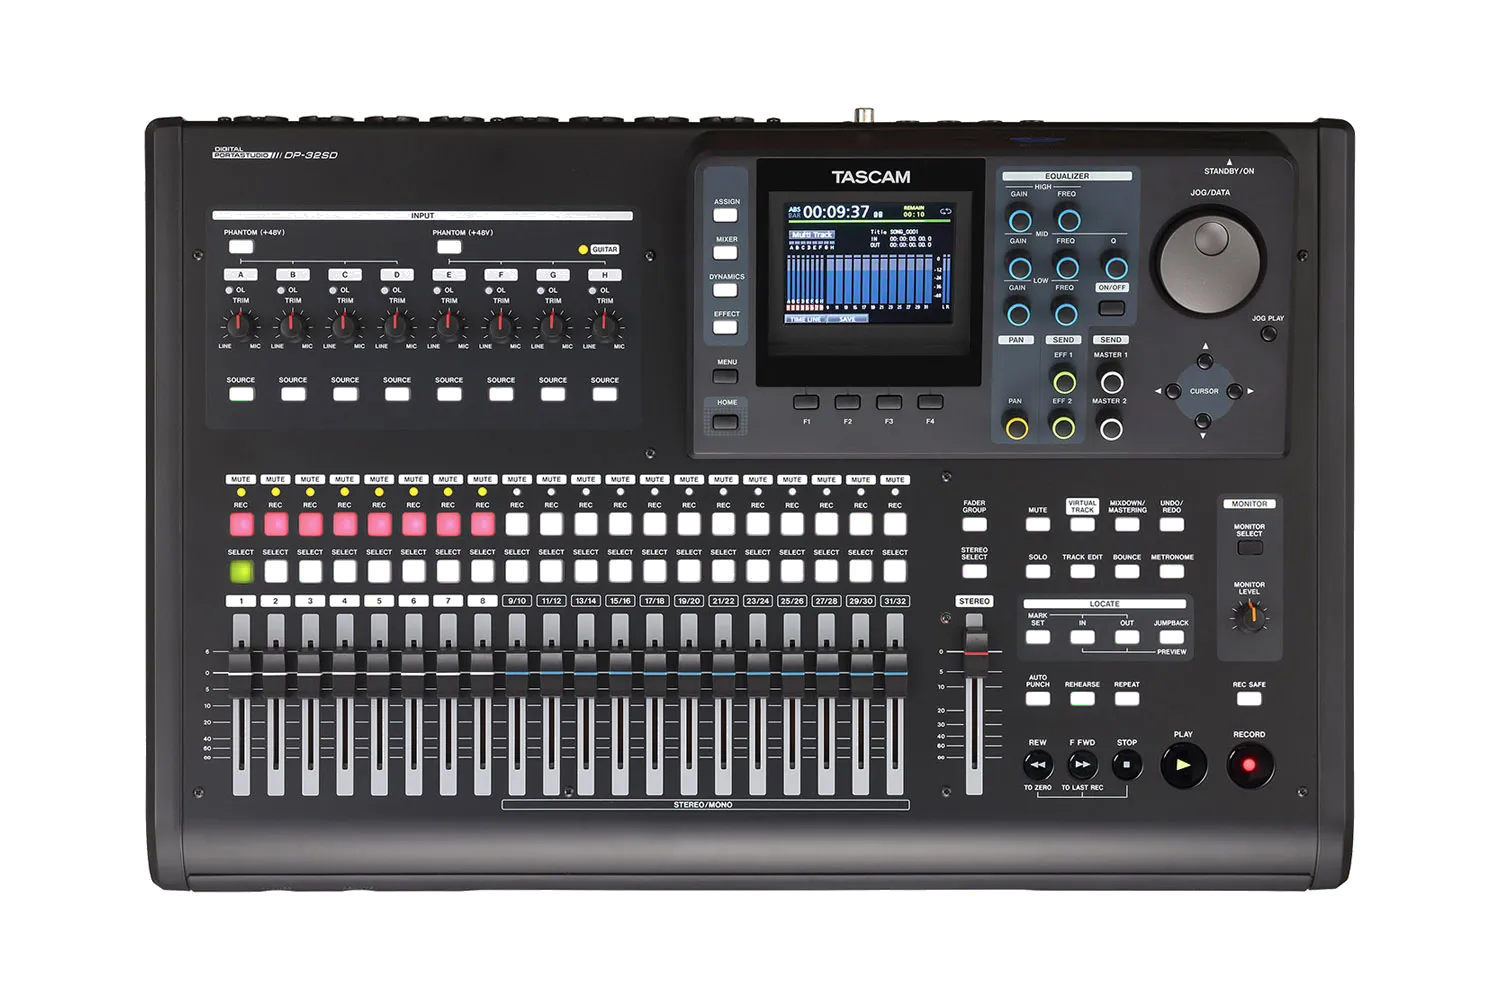This screenshot has width=1500, height=1000.
Task: Click the MONITOR SELECT button
Action: [1249, 548]
